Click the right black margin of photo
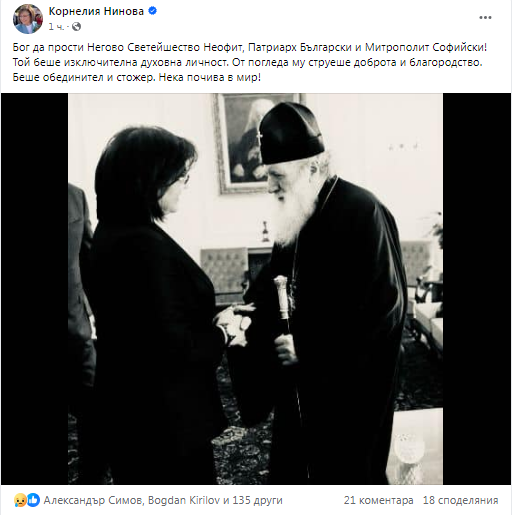Viewport: 512px width, 515px height. (x=477, y=289)
